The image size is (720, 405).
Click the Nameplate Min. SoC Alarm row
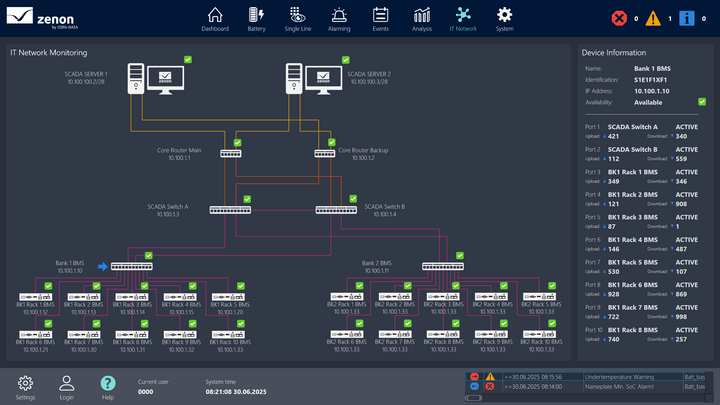click(x=585, y=386)
